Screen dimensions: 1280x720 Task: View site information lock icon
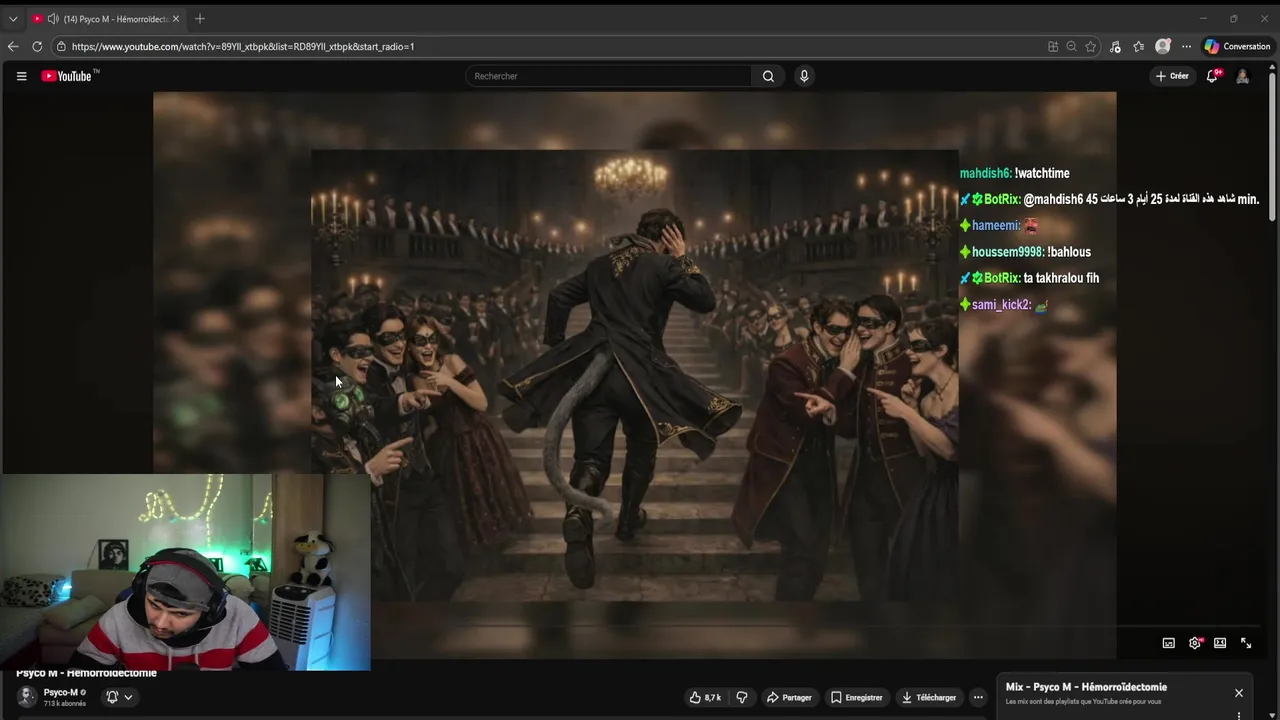pyautogui.click(x=61, y=46)
